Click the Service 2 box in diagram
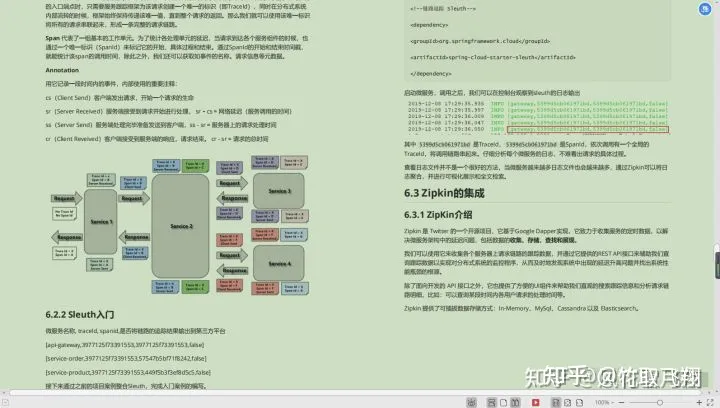720x408 pixels. point(180,226)
